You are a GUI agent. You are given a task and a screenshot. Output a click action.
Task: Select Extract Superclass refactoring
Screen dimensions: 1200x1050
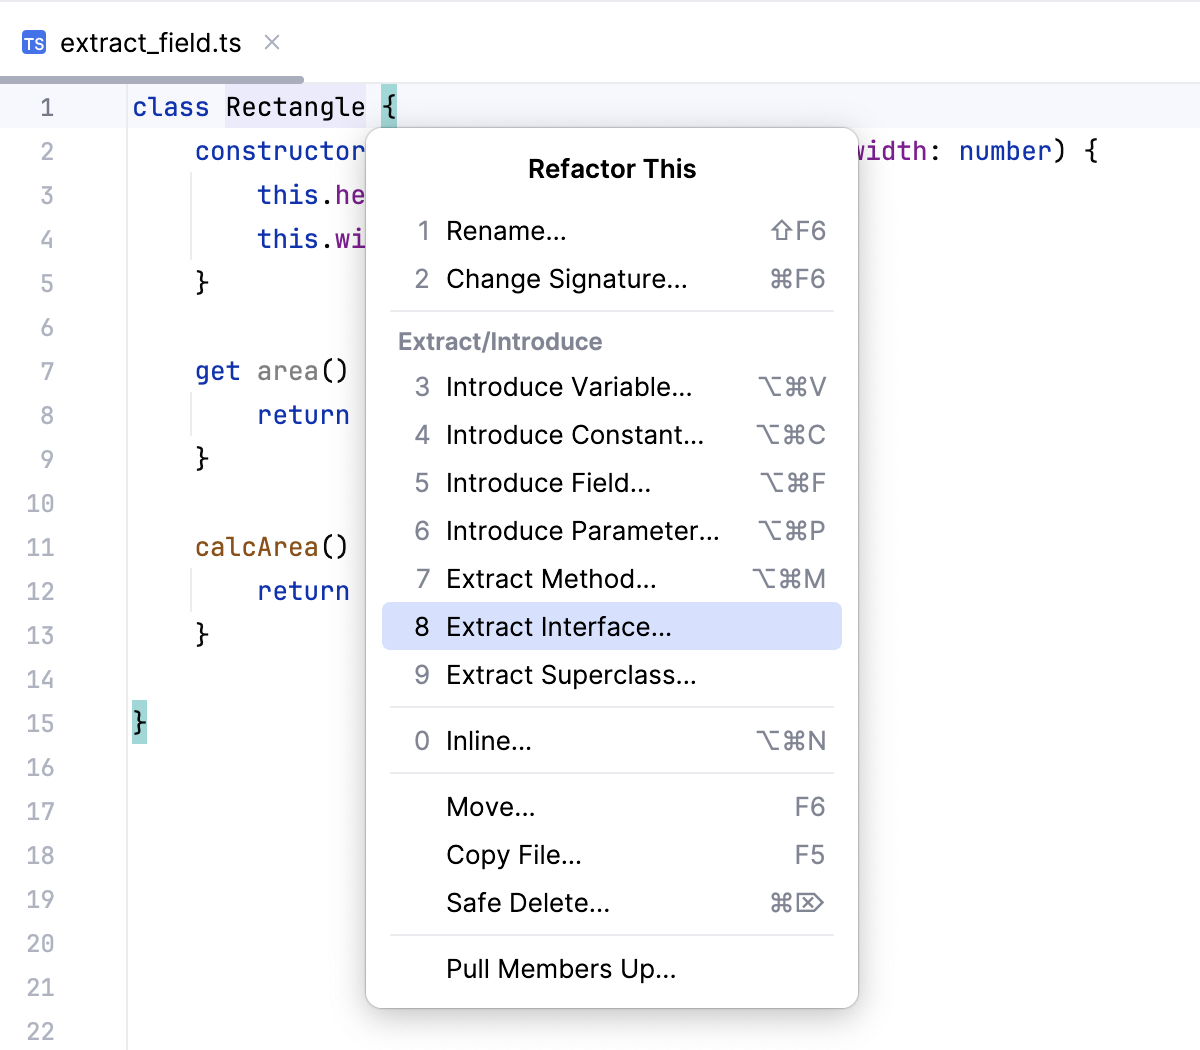[x=571, y=675]
